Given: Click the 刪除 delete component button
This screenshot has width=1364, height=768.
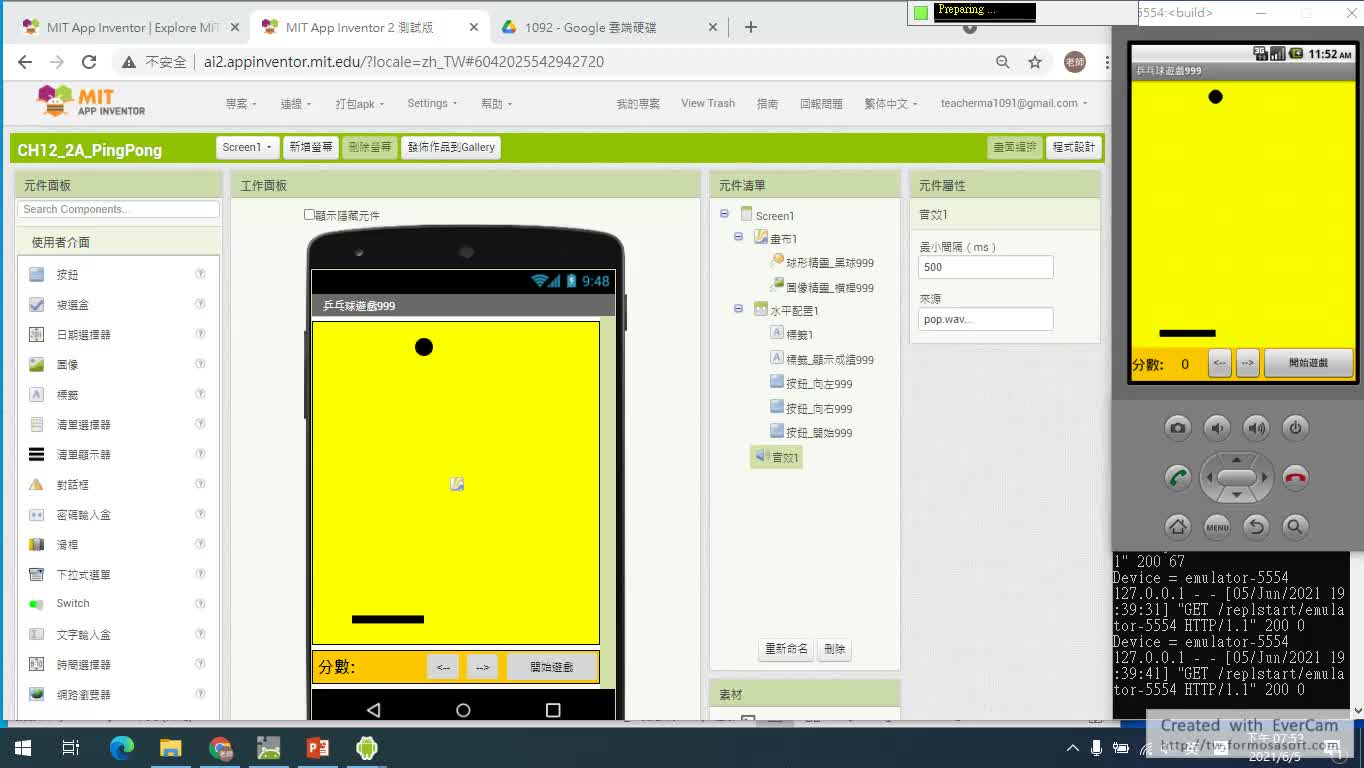Looking at the screenshot, I should (835, 649).
